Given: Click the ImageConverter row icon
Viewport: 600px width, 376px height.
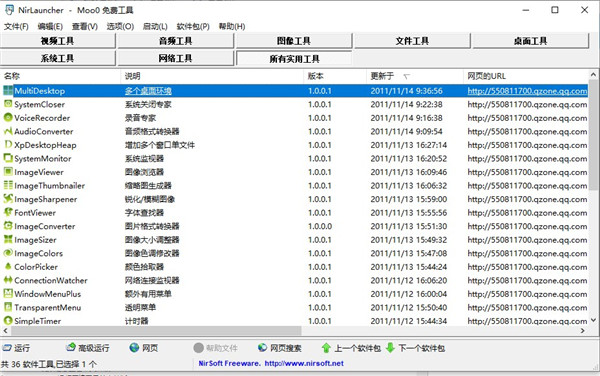Looking at the screenshot, I should 8,226.
